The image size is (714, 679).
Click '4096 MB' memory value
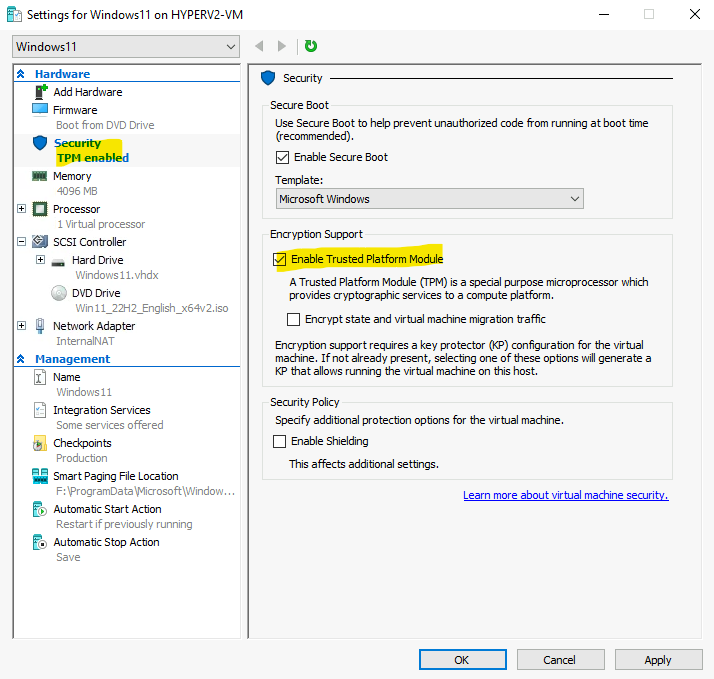77,191
